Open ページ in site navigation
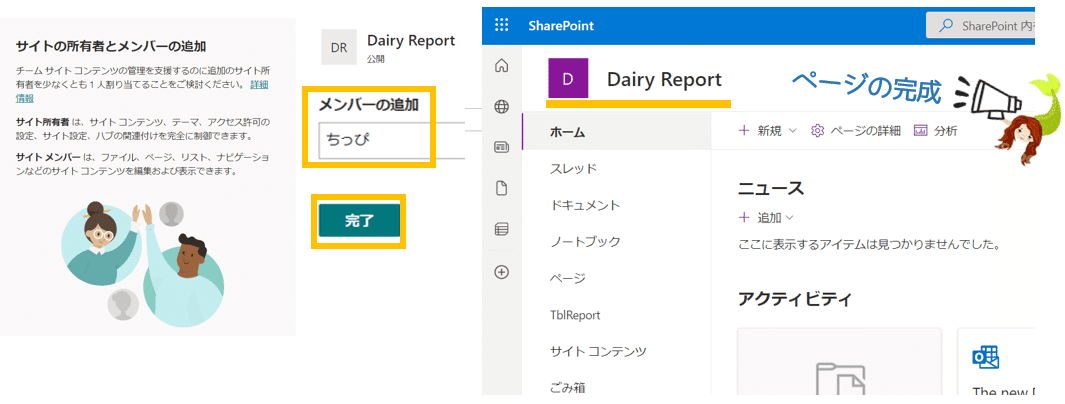 point(568,278)
